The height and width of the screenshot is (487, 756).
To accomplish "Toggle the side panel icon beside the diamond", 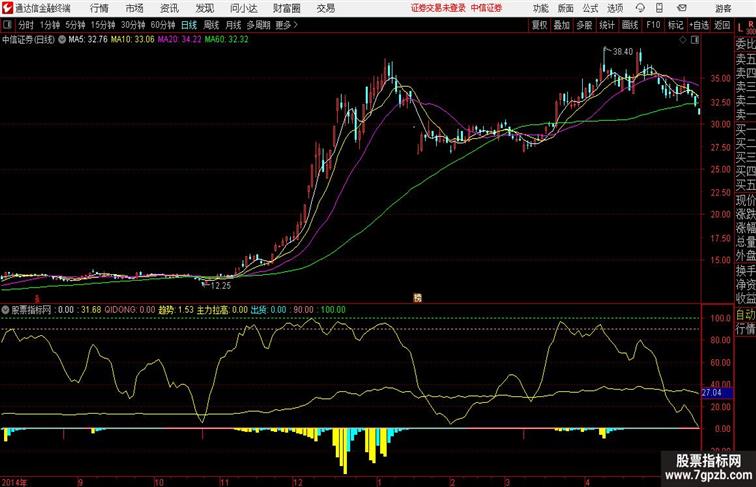I will 695,40.
